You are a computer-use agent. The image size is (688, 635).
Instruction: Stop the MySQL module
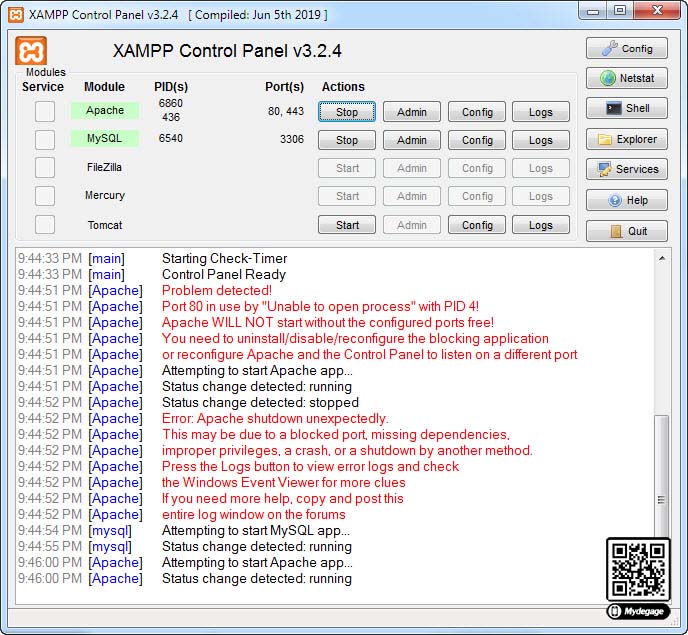347,140
